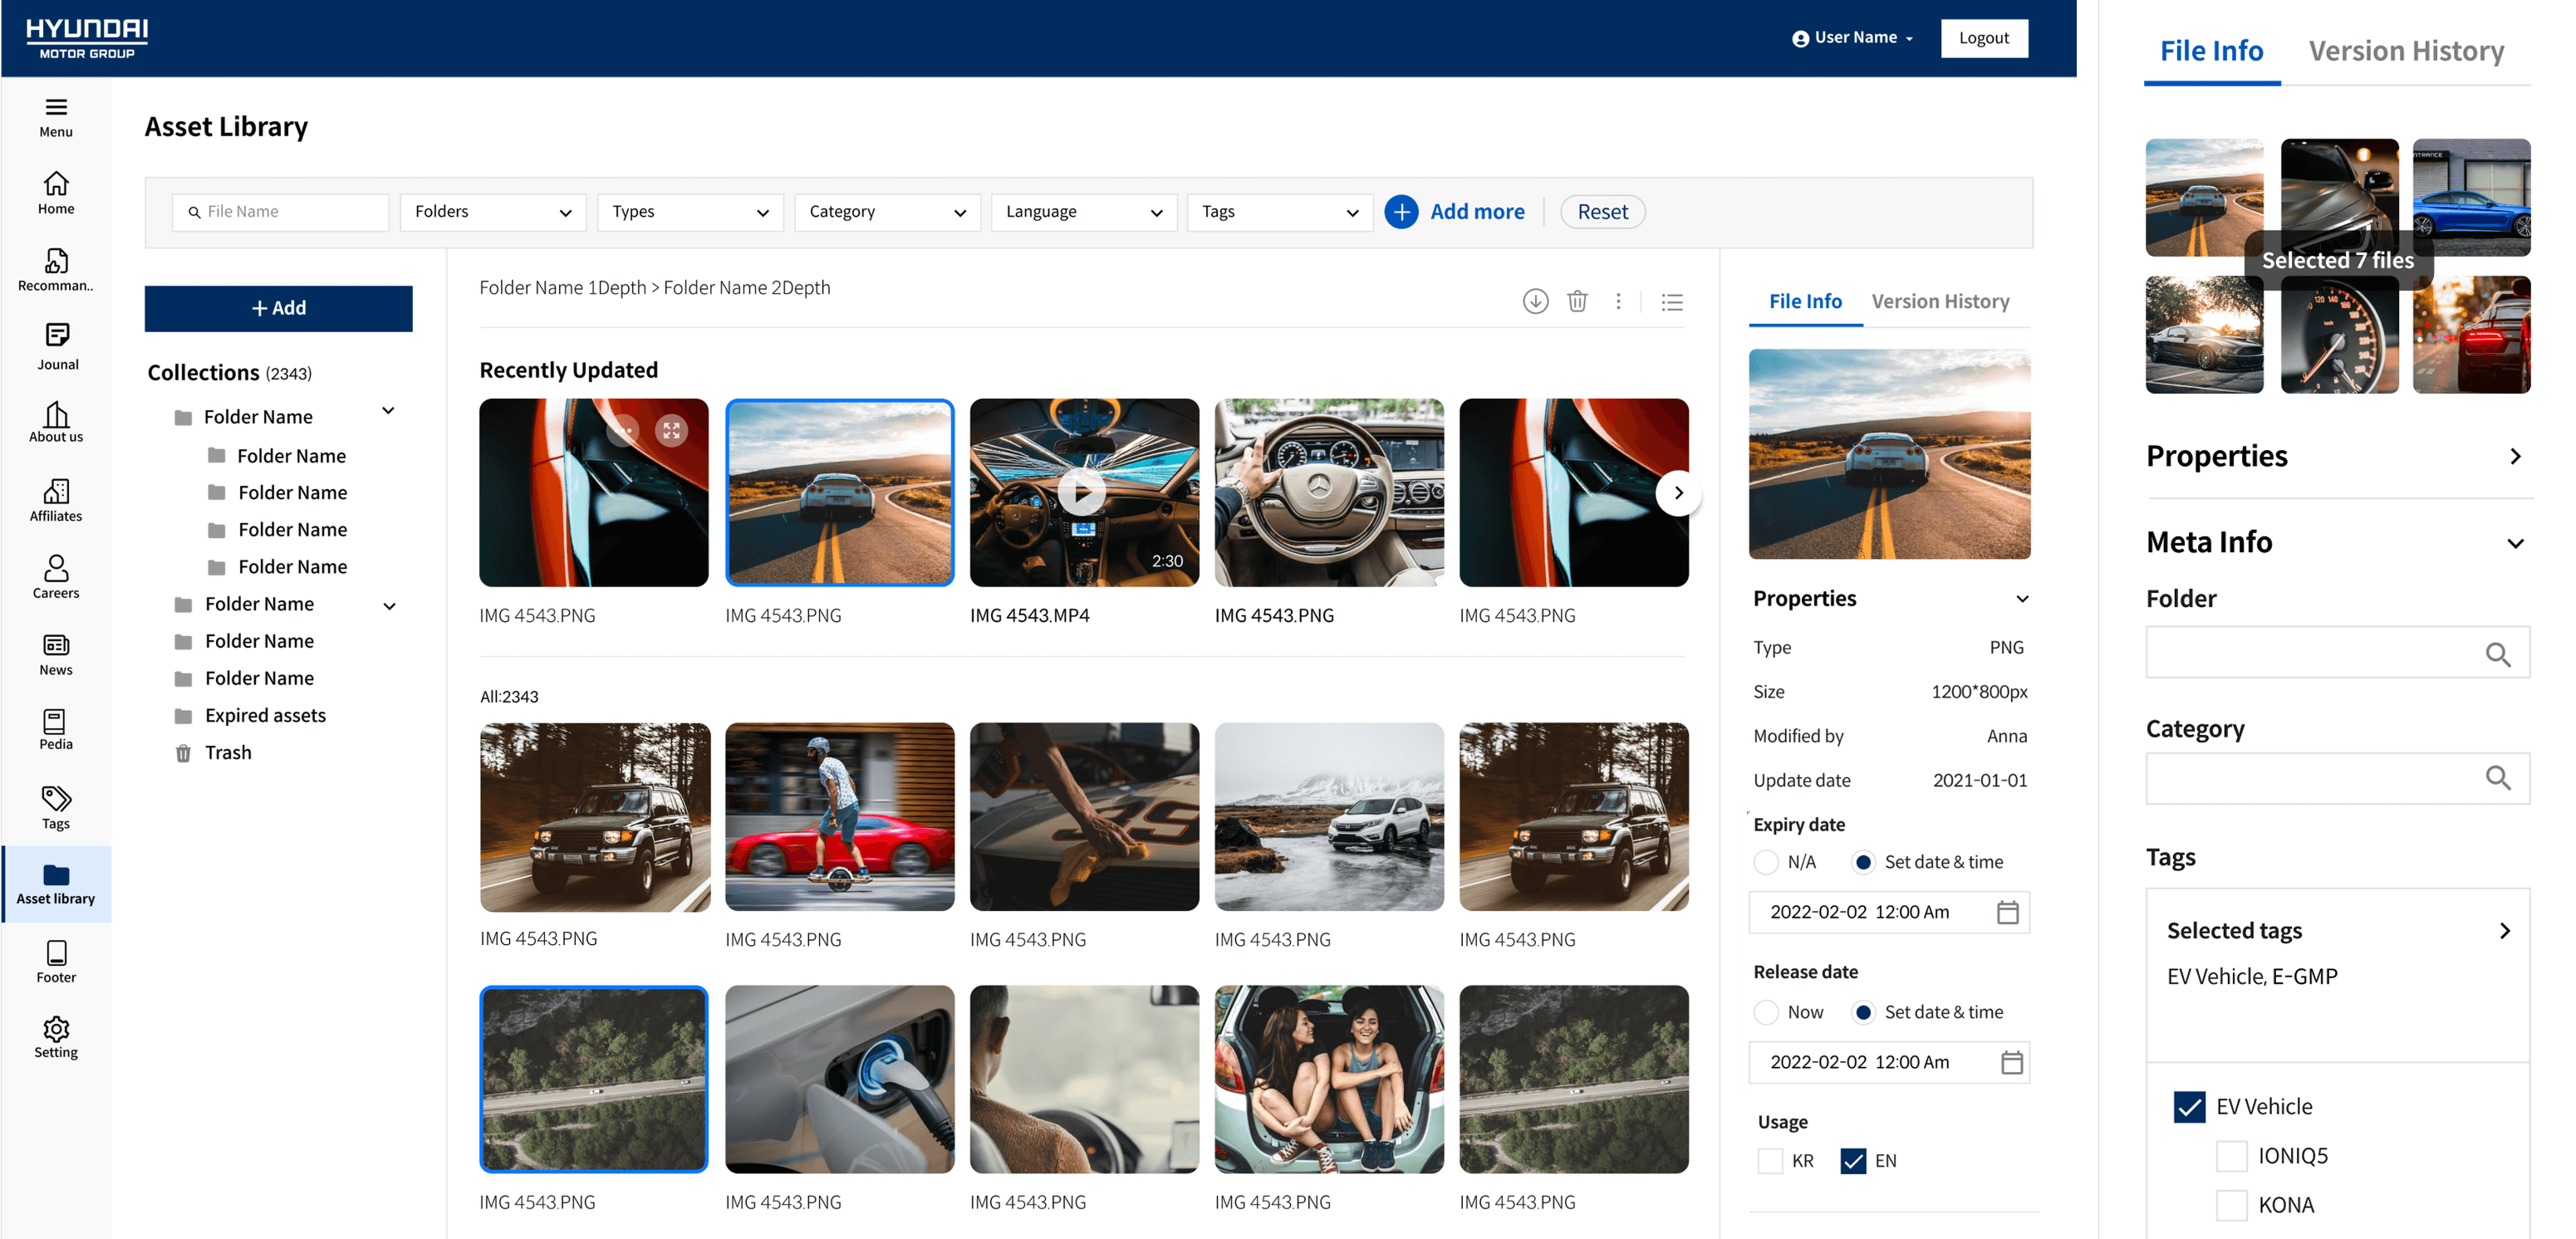The width and height of the screenshot is (2576, 1239).
Task: Check the KR usage checkbox
Action: [1770, 1161]
